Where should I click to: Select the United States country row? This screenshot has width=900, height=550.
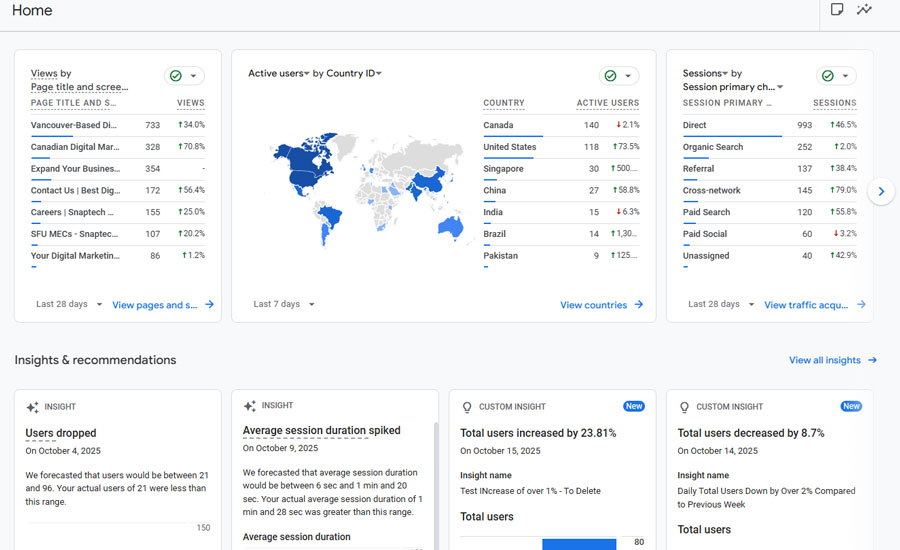click(561, 147)
